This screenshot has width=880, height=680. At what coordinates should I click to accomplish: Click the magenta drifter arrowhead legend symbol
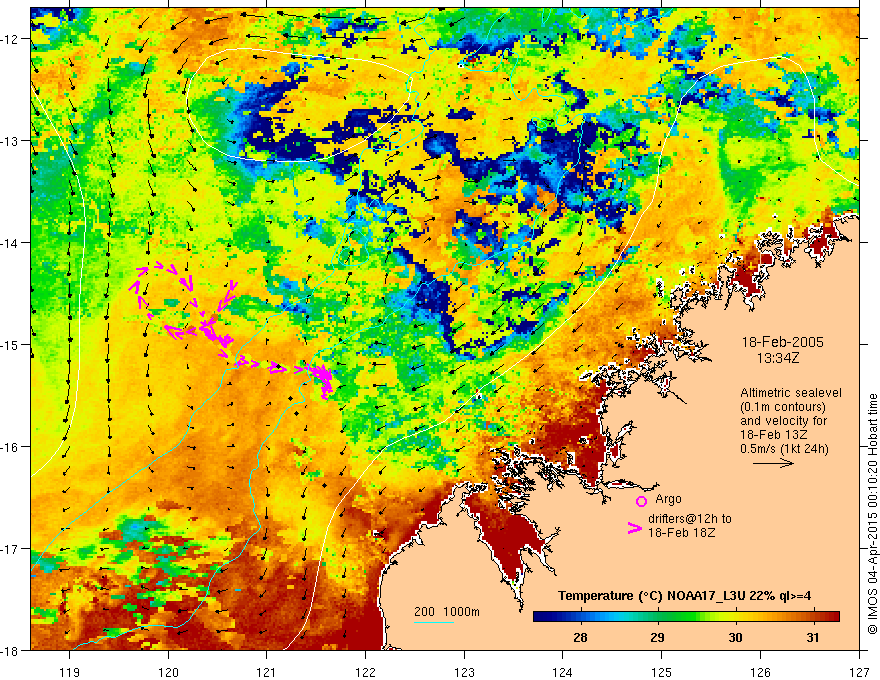635,527
